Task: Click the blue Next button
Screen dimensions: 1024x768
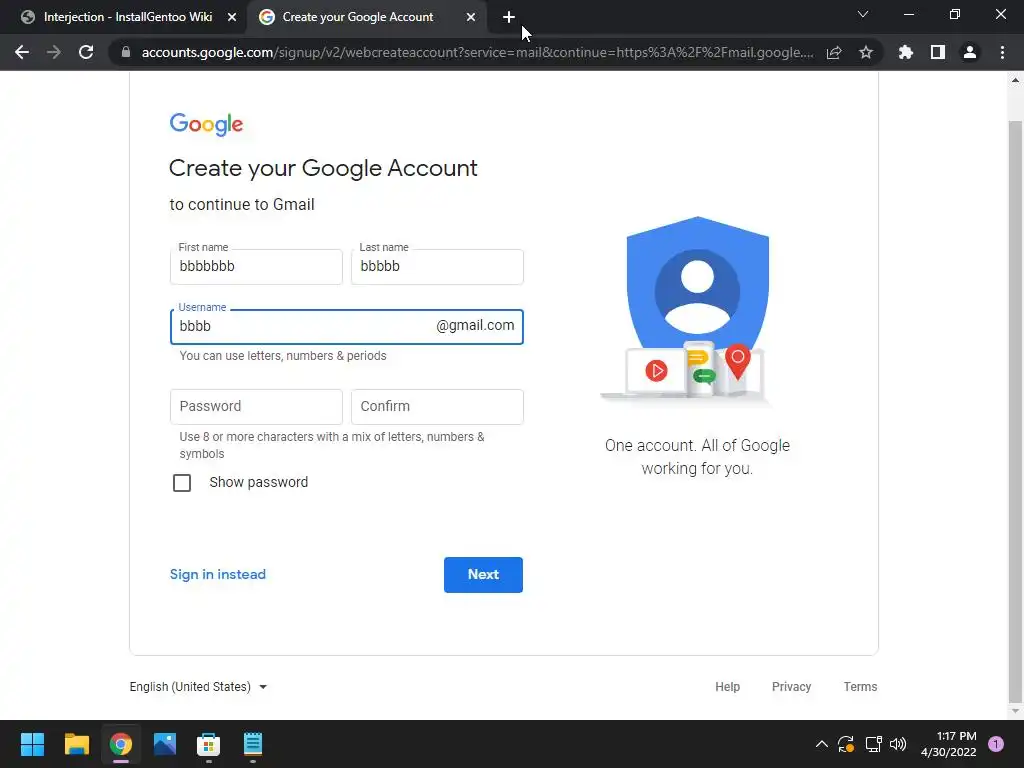Action: [483, 575]
